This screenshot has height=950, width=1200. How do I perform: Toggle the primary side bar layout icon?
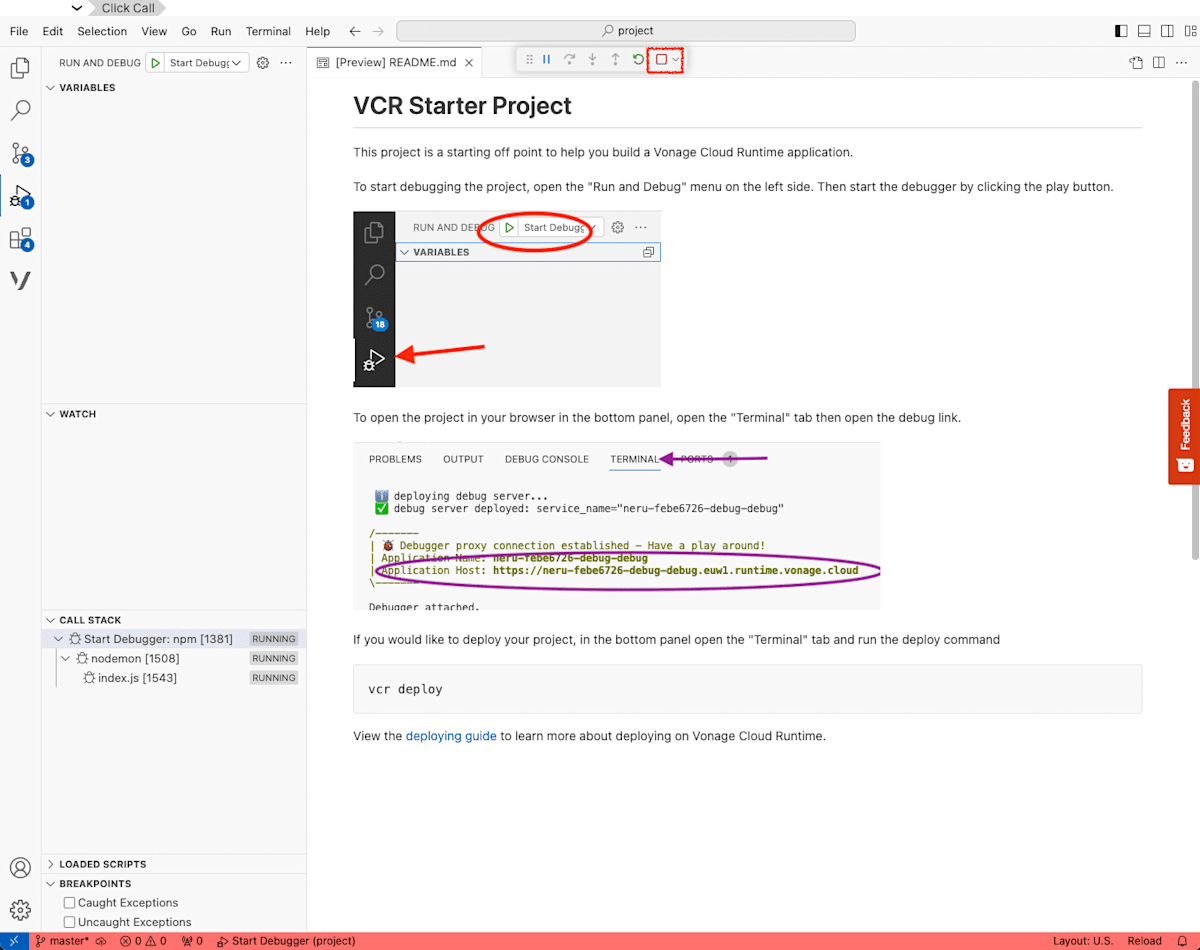click(1121, 31)
